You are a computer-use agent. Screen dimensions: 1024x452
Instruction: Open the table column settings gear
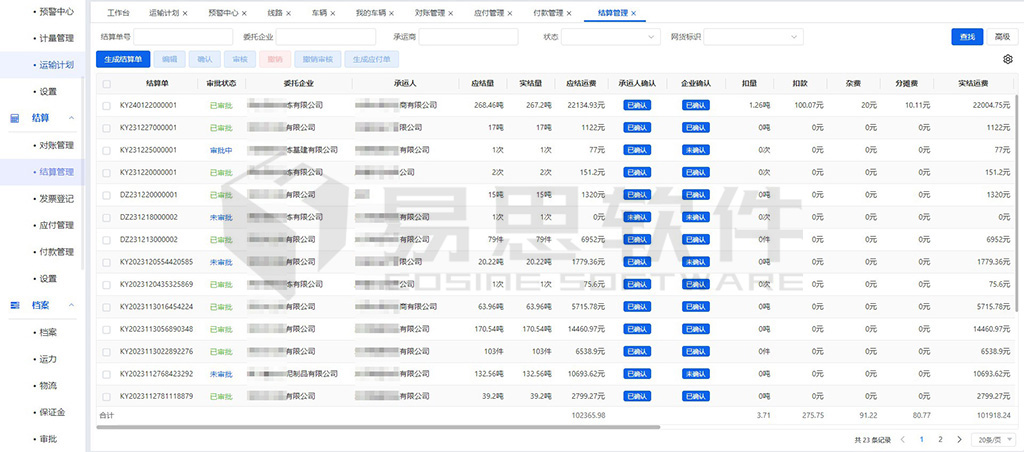point(1007,60)
